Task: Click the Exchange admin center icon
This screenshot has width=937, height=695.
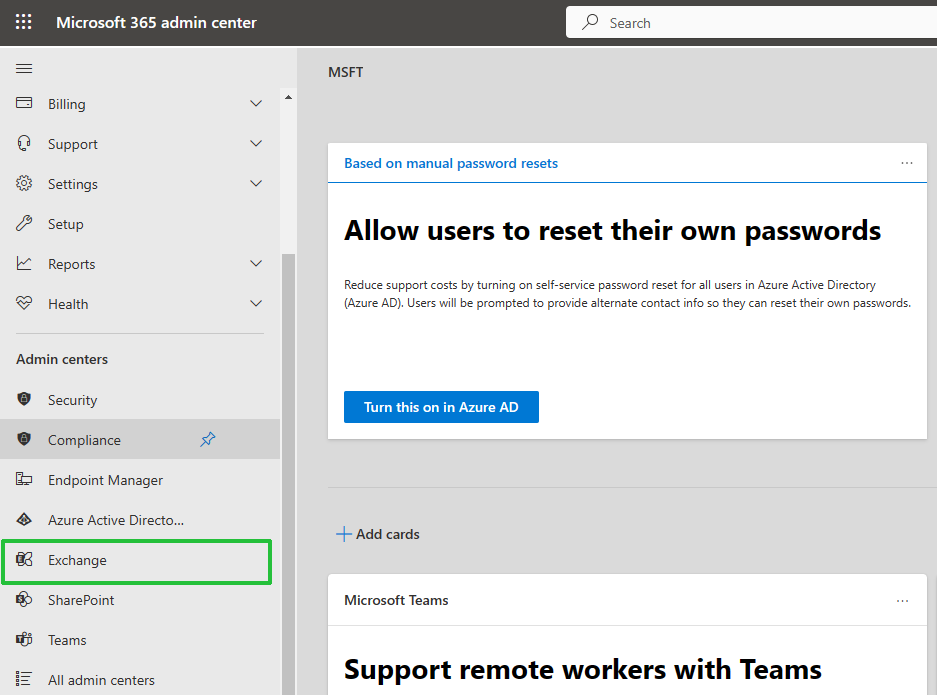Action: [x=24, y=560]
